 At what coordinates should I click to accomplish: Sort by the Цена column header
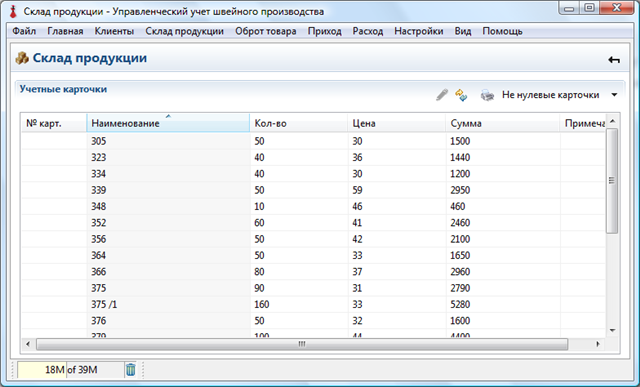click(396, 123)
